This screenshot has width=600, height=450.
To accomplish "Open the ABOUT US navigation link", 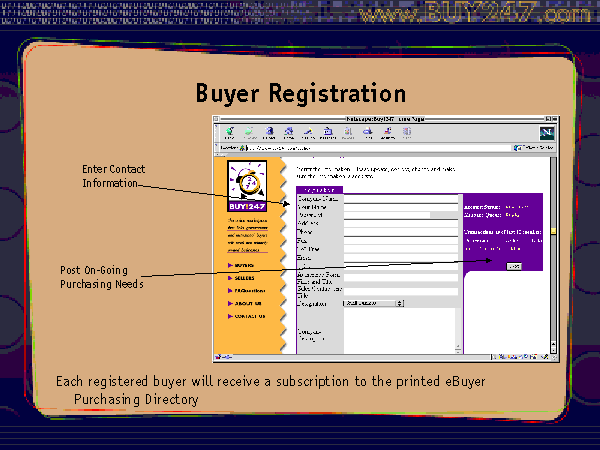I will click(x=245, y=303).
